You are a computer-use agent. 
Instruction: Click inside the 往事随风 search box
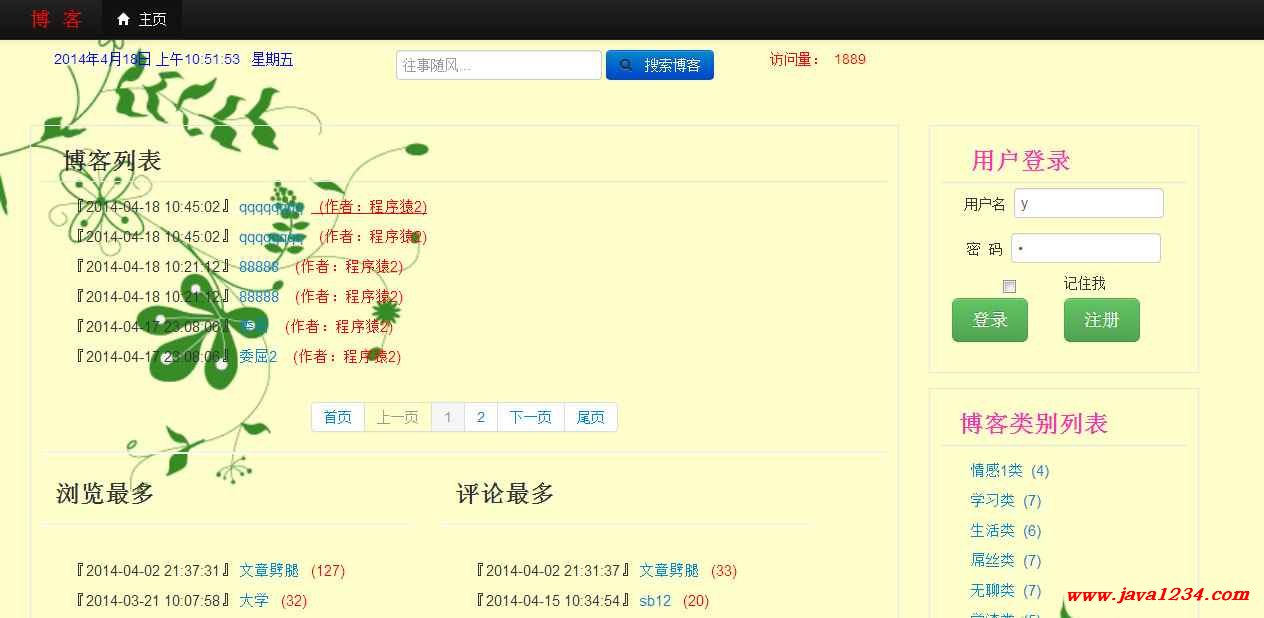(x=498, y=64)
